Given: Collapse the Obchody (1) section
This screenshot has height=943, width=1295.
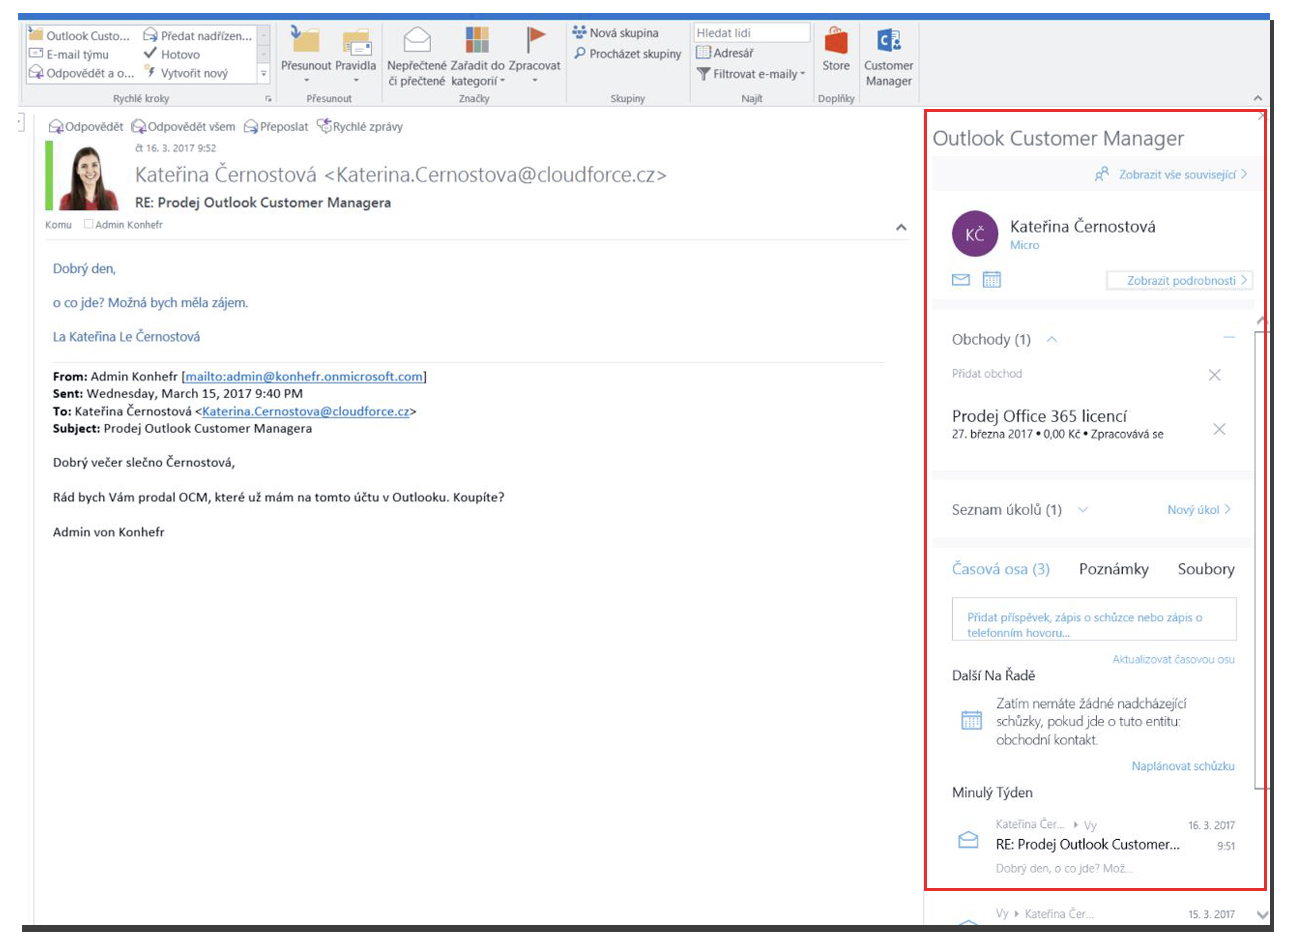Looking at the screenshot, I should pos(1052,340).
